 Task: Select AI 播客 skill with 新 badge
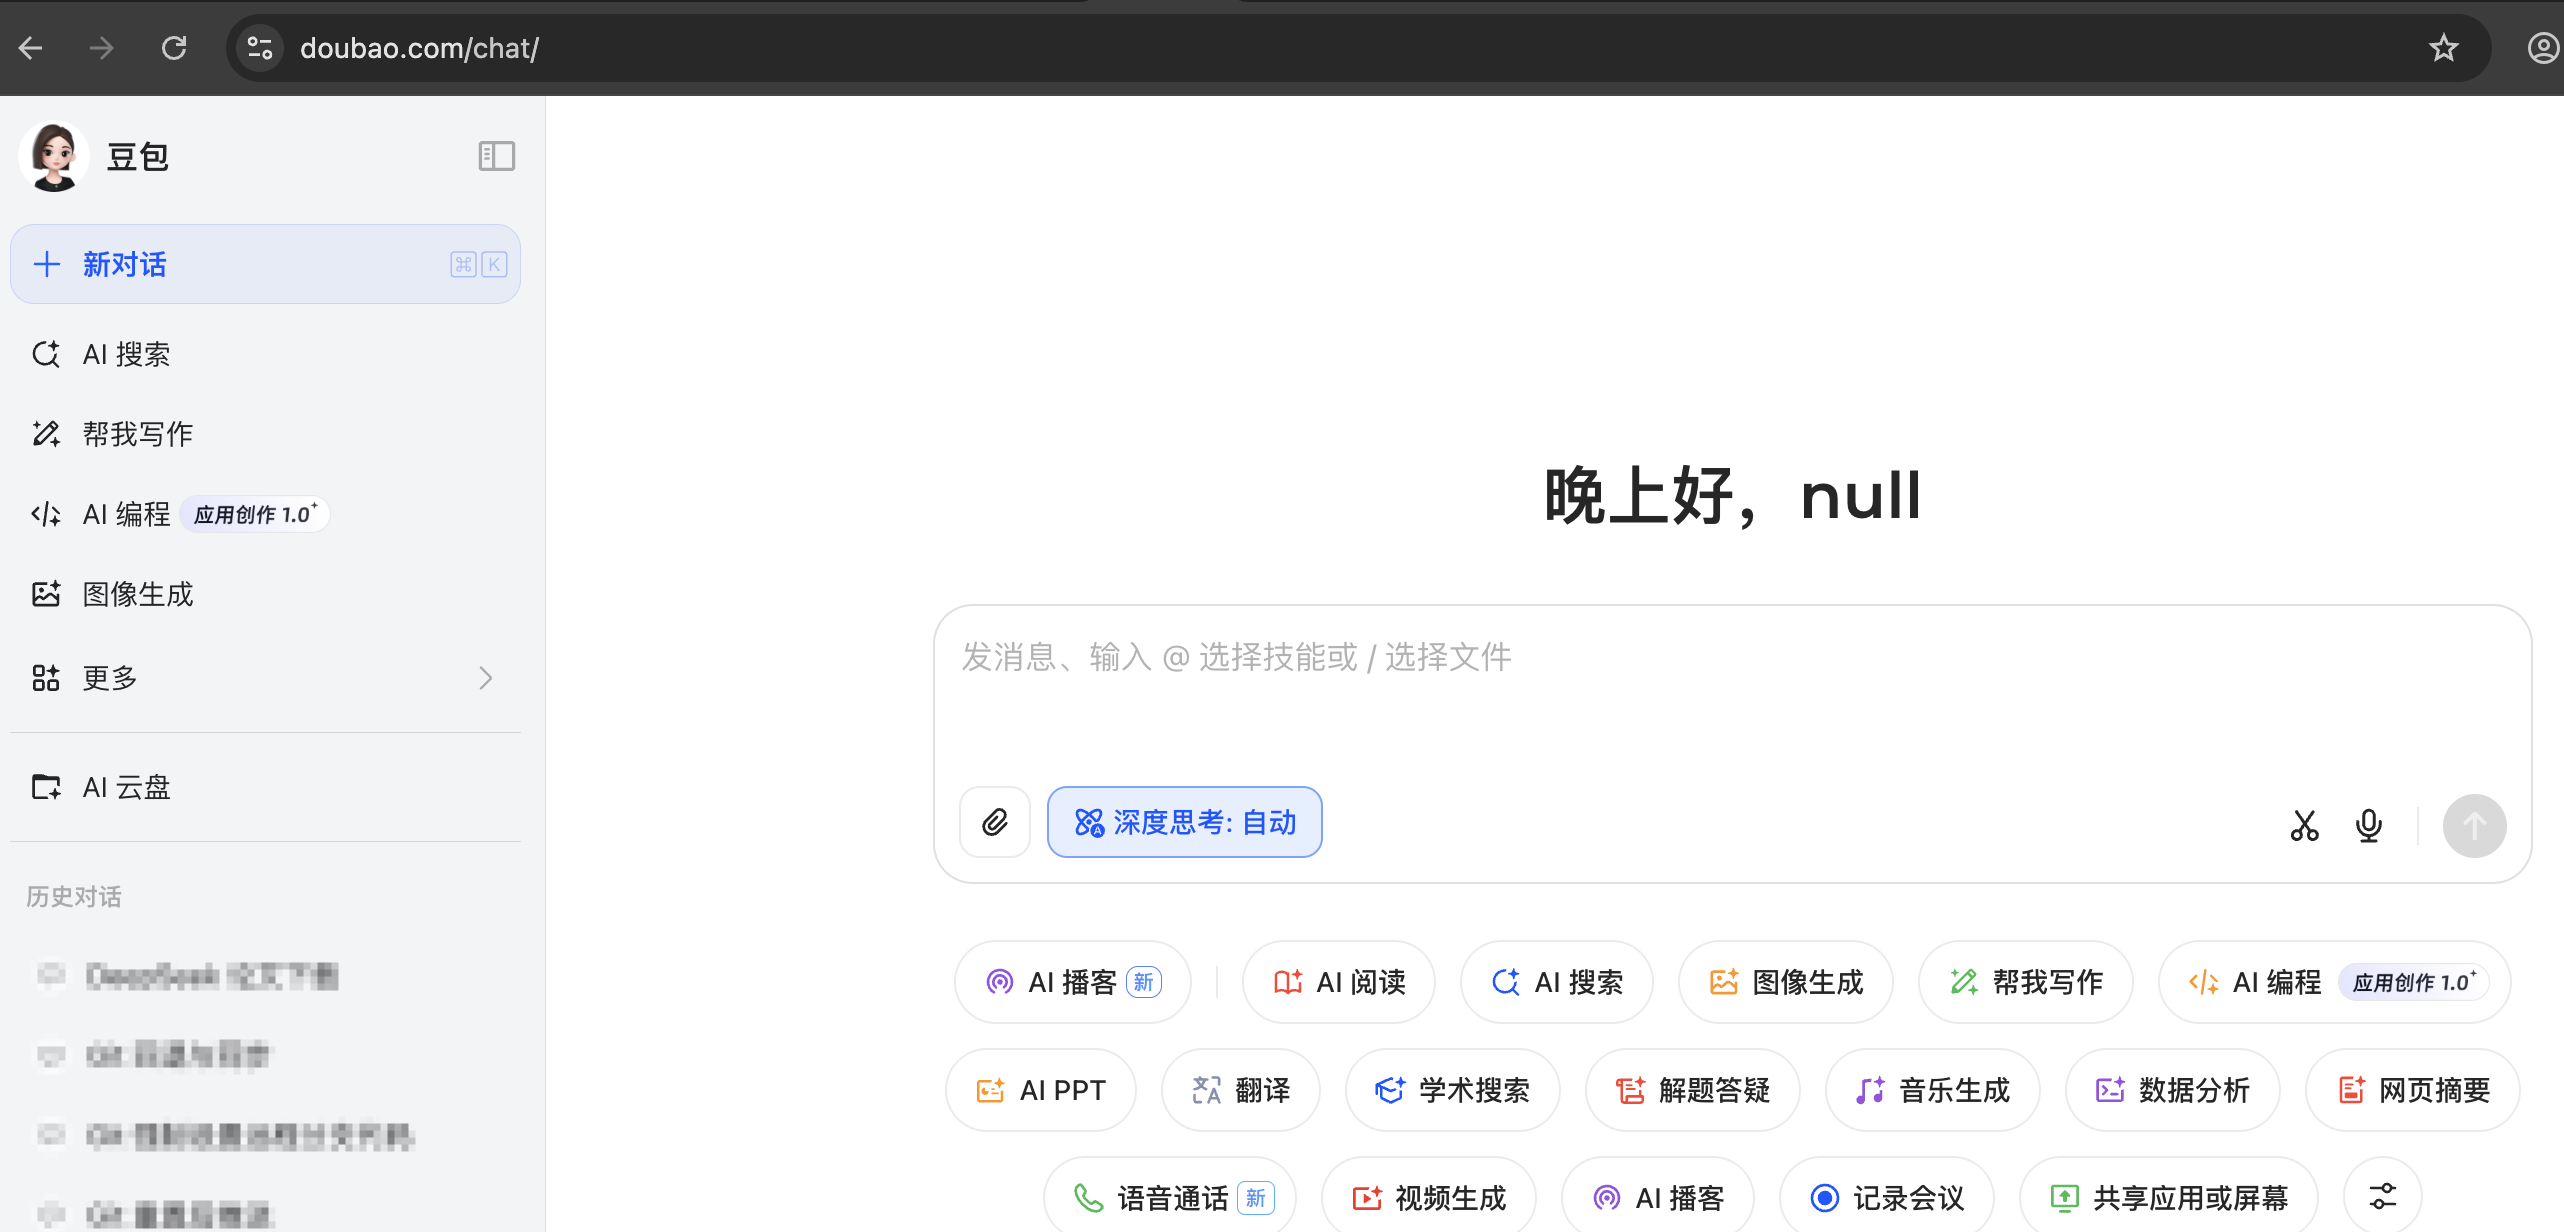(x=1073, y=982)
